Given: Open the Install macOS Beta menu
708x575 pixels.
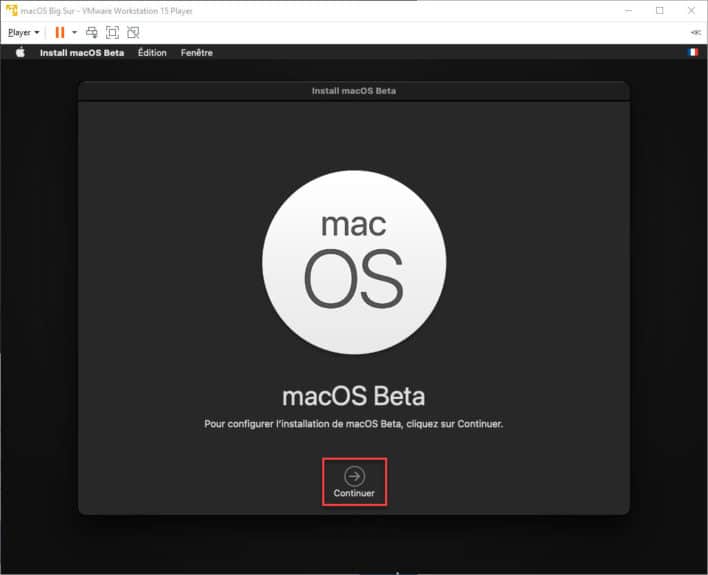Looking at the screenshot, I should point(82,53).
